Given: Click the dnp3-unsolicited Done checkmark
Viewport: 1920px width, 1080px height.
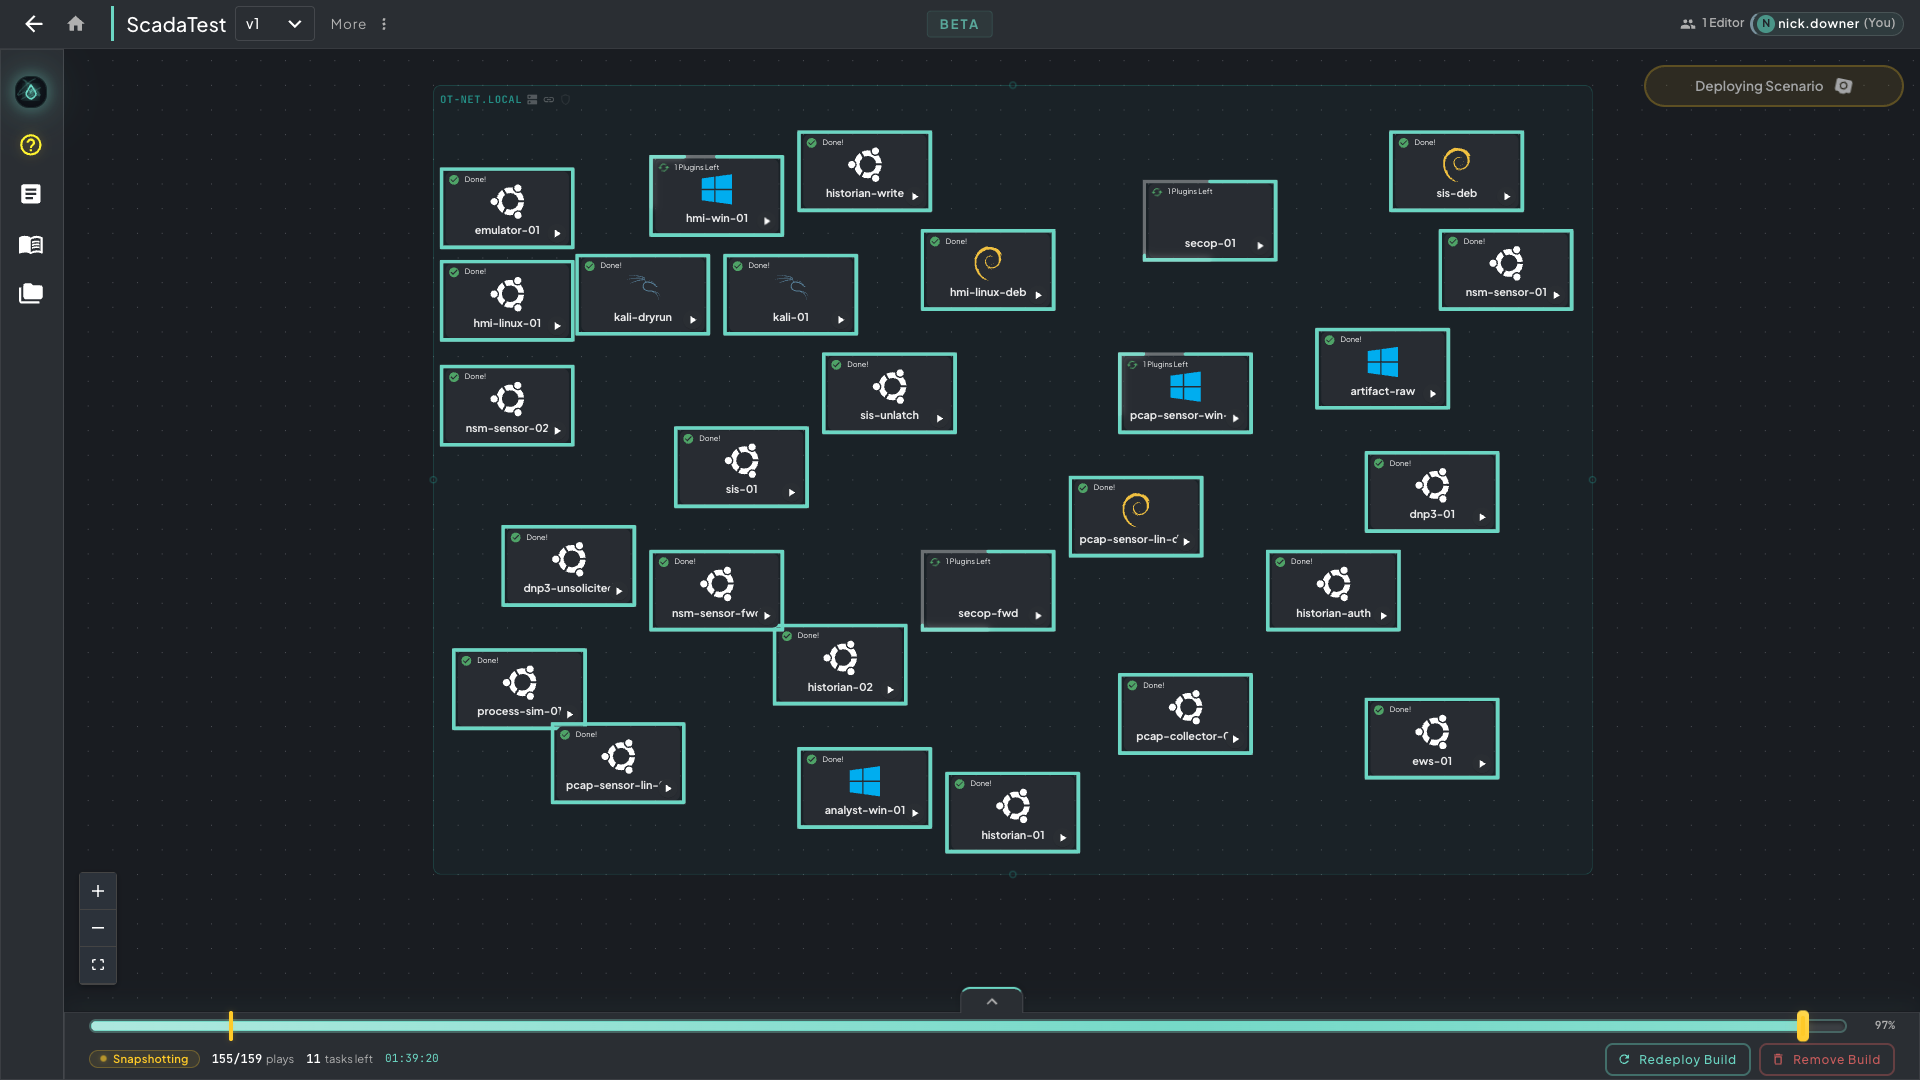Looking at the screenshot, I should click(x=516, y=538).
